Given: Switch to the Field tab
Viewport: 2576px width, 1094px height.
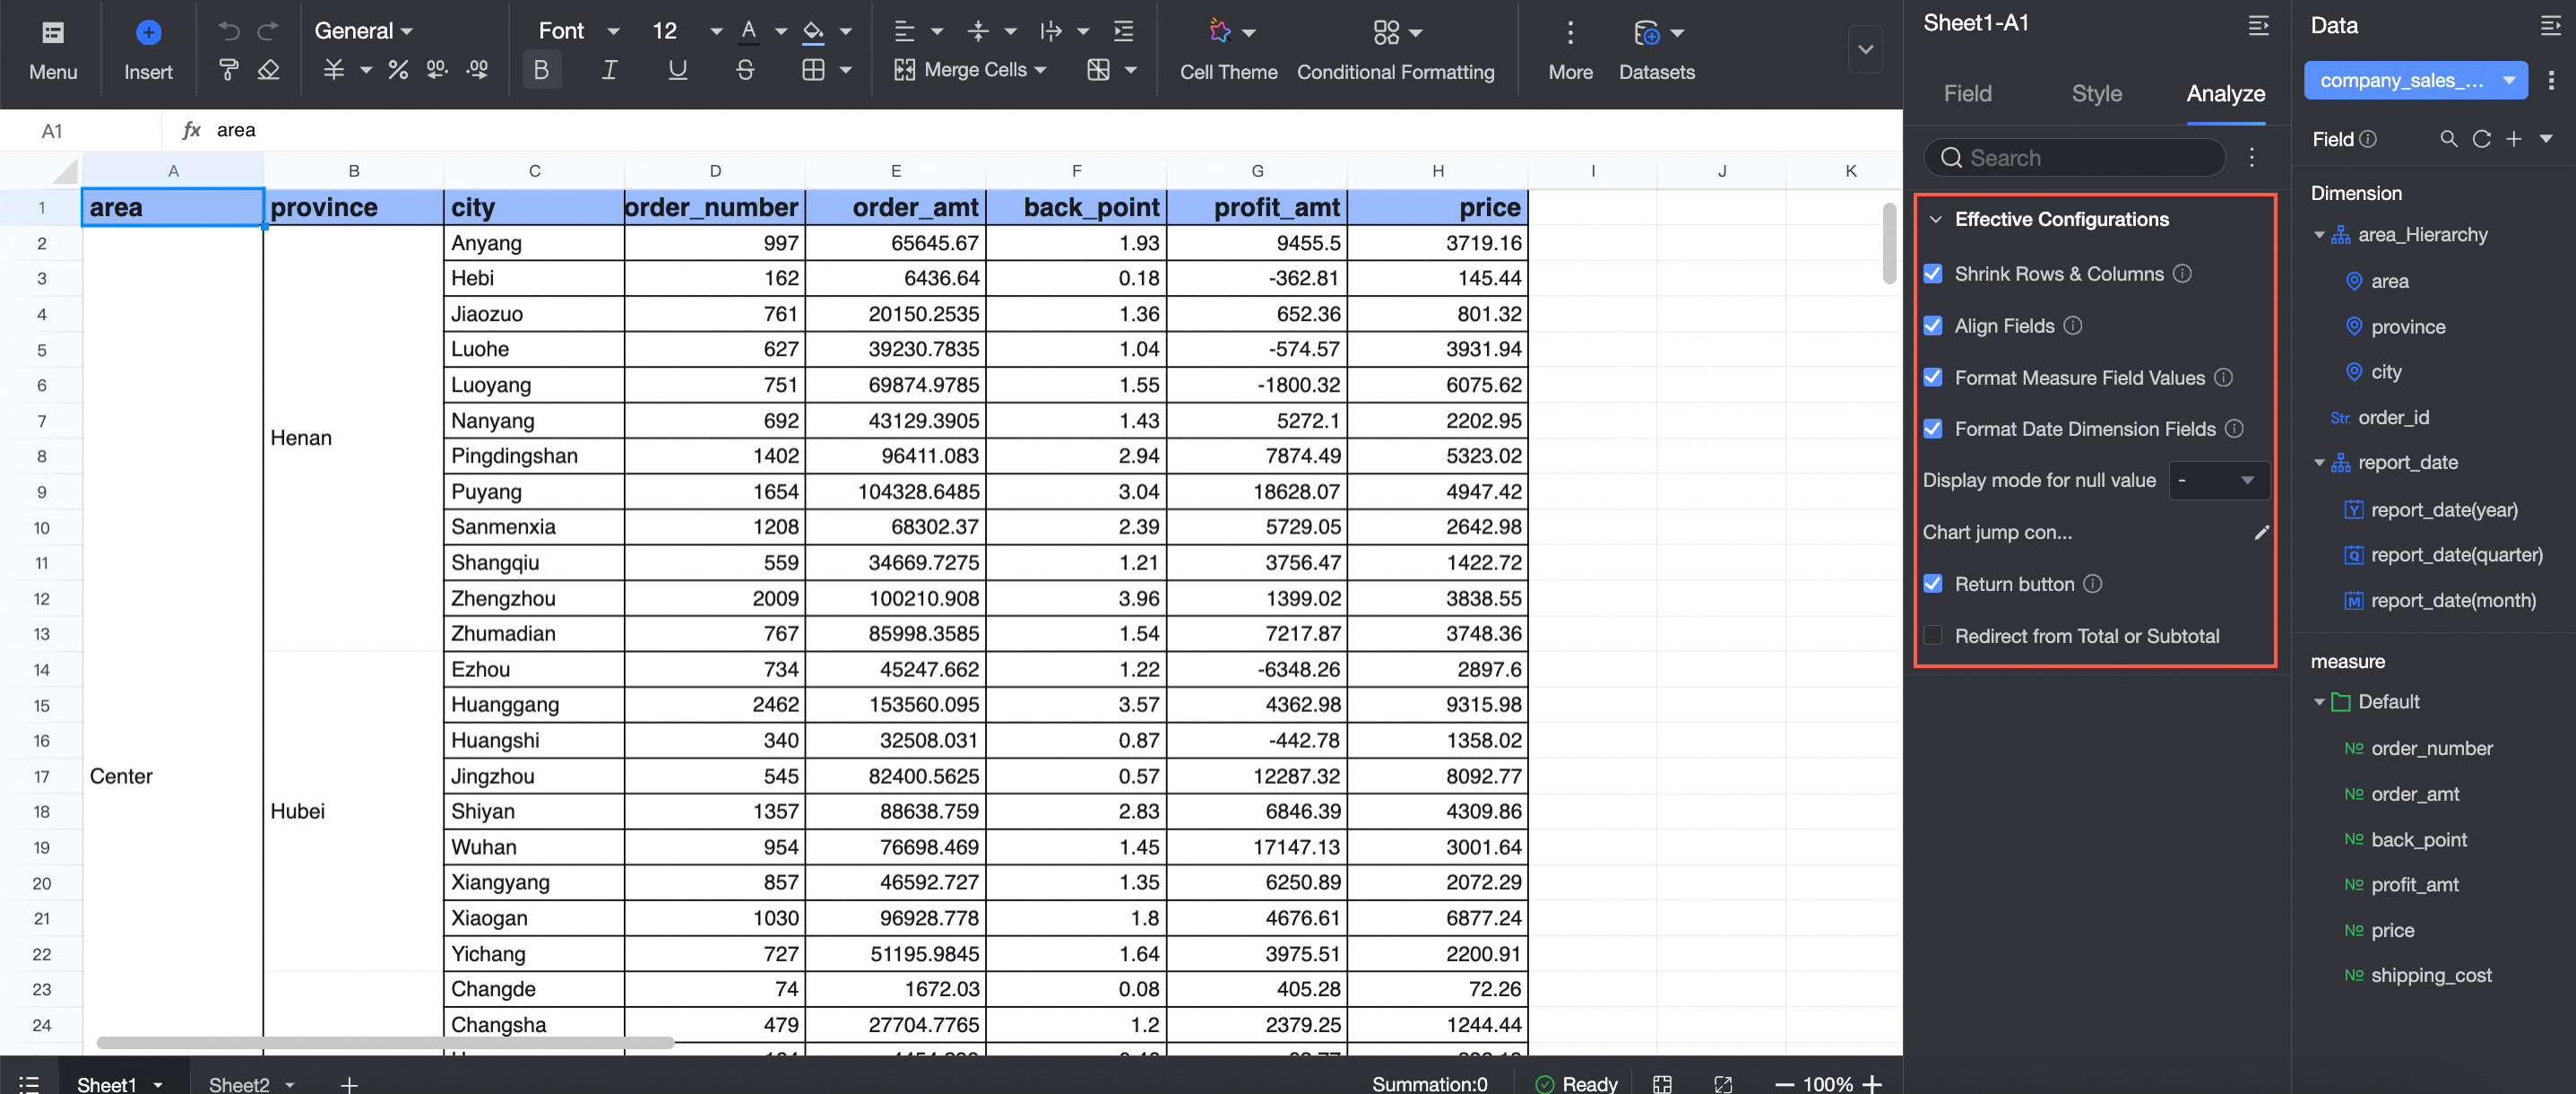Looking at the screenshot, I should 1967,93.
